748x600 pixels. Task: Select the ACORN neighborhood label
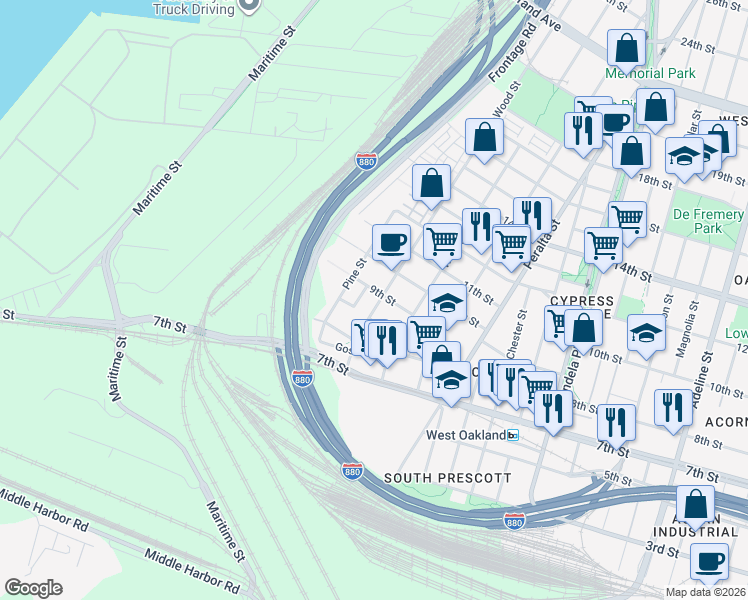[x=726, y=422]
